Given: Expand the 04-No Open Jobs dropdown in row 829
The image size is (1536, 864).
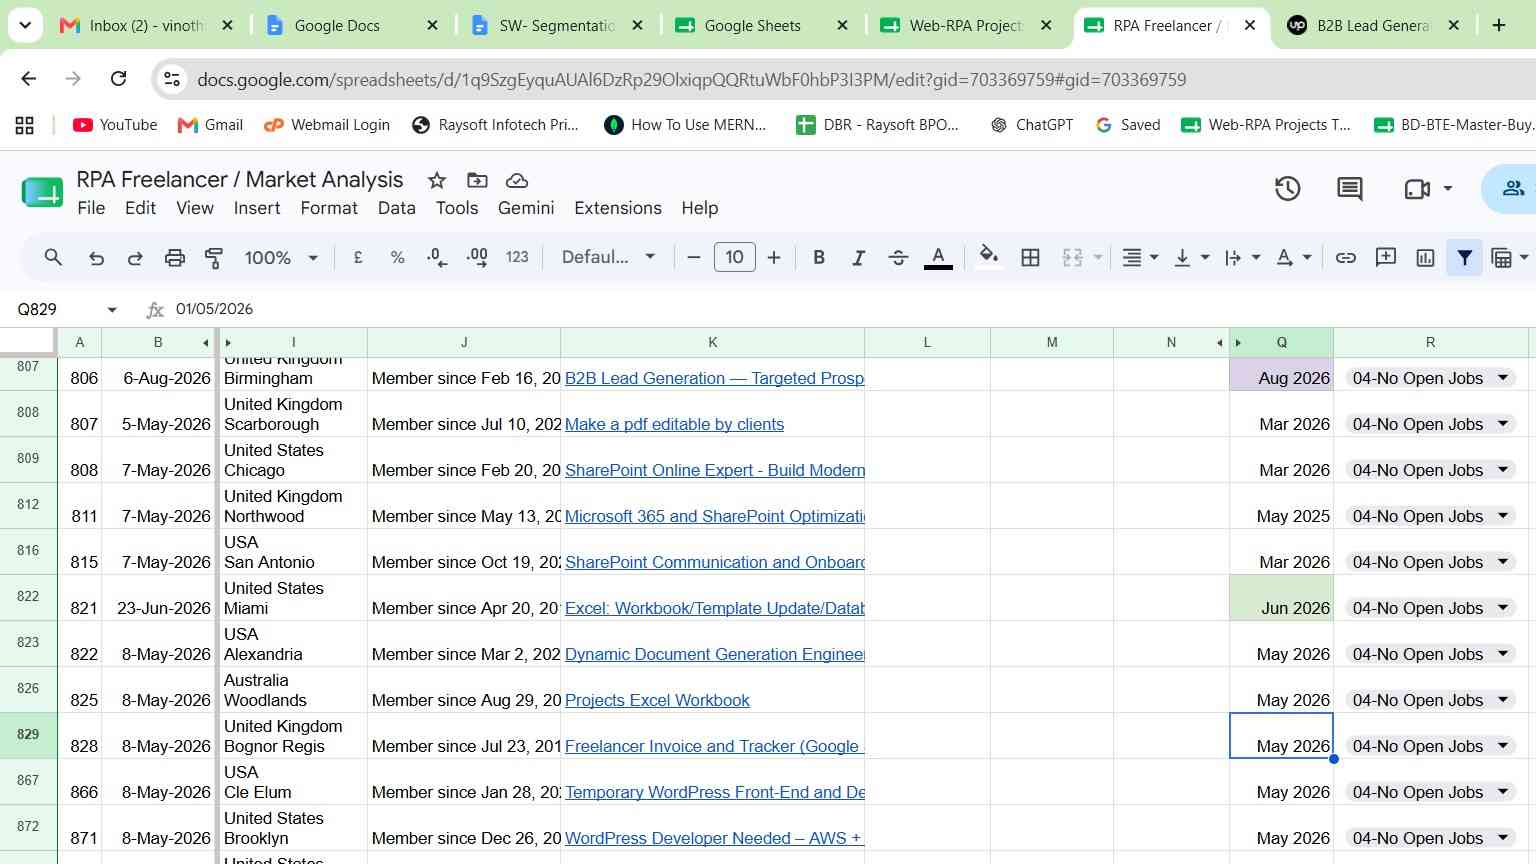Looking at the screenshot, I should click(1503, 746).
